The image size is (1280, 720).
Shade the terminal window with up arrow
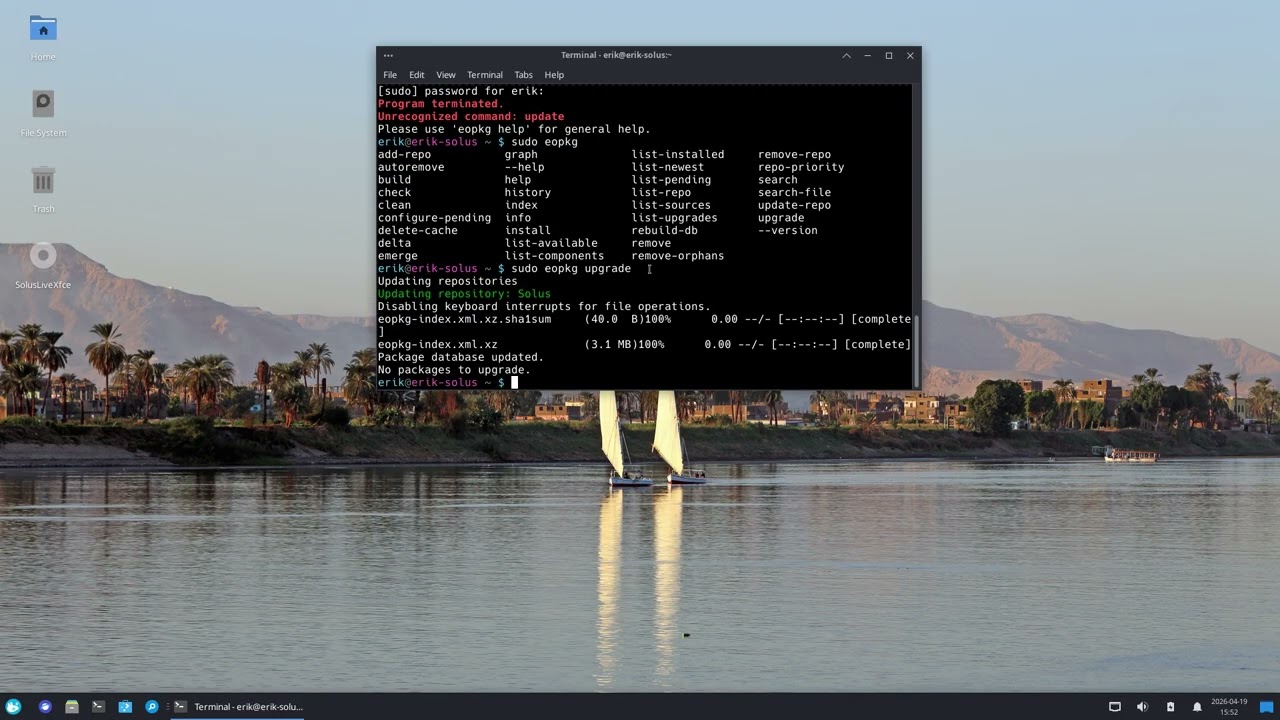click(846, 55)
